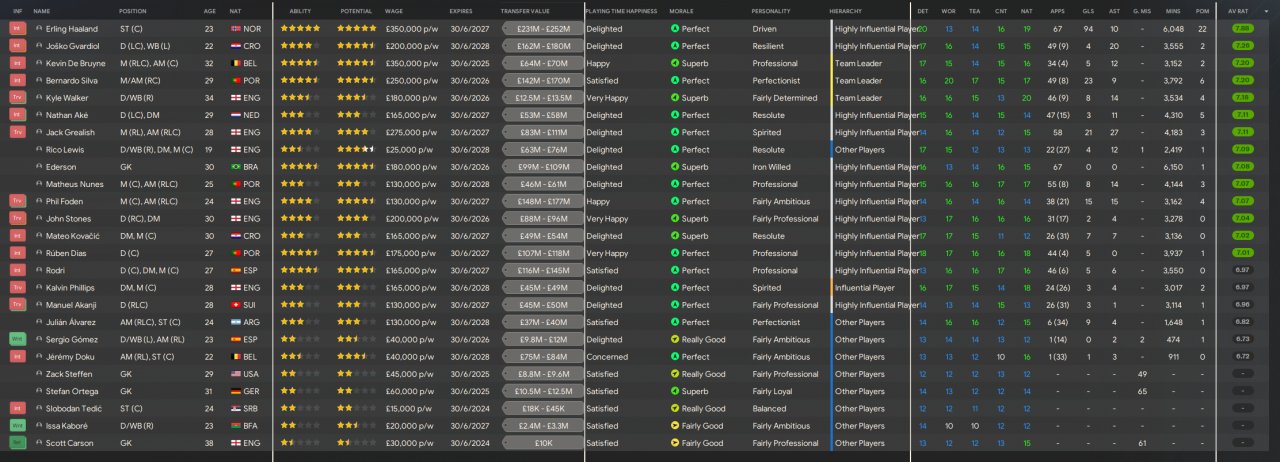1280x462 pixels.
Task: Click the red info badge for Jack Grealish
Action: coord(17,132)
